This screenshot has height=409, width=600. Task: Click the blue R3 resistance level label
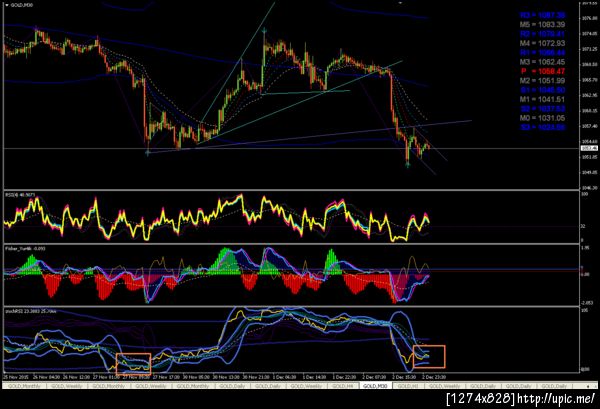[x=542, y=15]
